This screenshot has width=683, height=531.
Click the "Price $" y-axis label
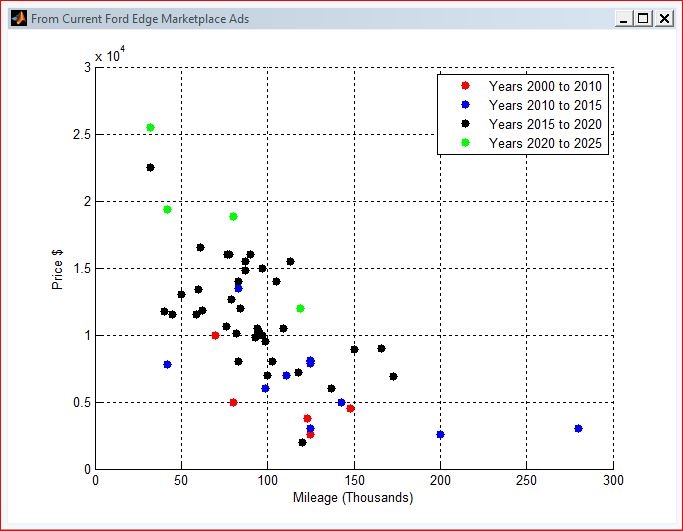58,268
